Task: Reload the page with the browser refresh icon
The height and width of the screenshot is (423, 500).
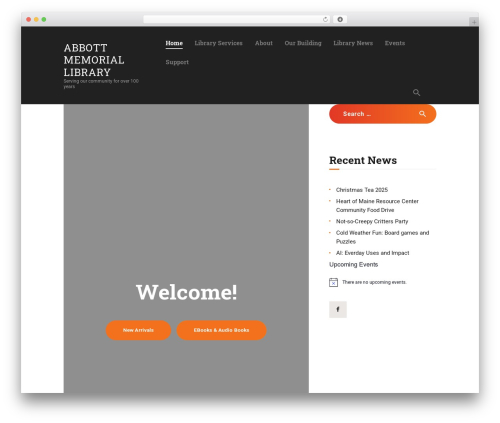Action: 325,19
